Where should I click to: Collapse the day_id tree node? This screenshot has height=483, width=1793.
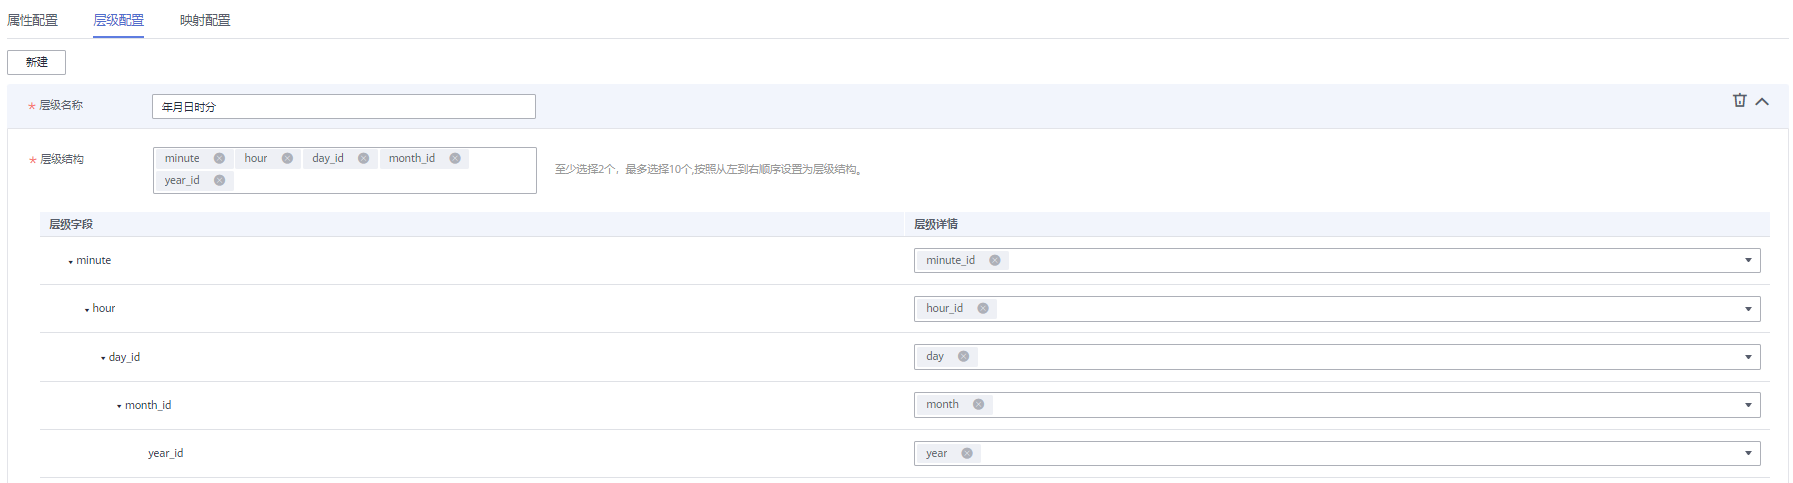[x=103, y=358]
